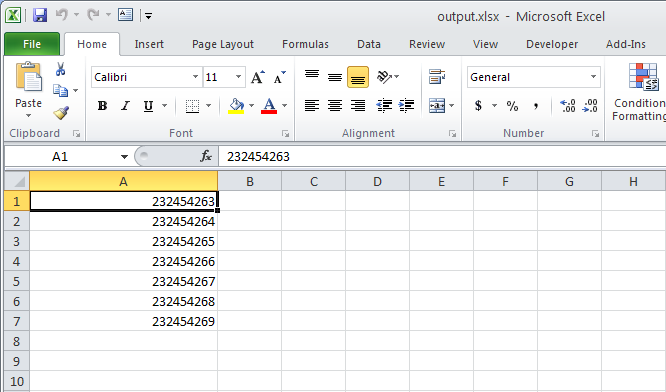Toggle Align Text Right
Screen dimensions: 666x392
pyautogui.click(x=358, y=105)
